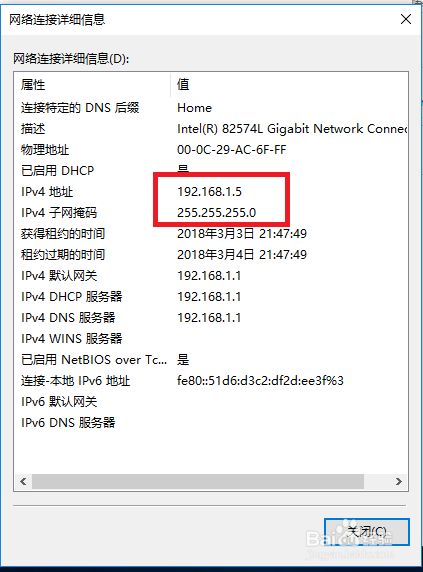Select the 描述 row with Intel adapter
The height and width of the screenshot is (572, 423).
(x=211, y=128)
